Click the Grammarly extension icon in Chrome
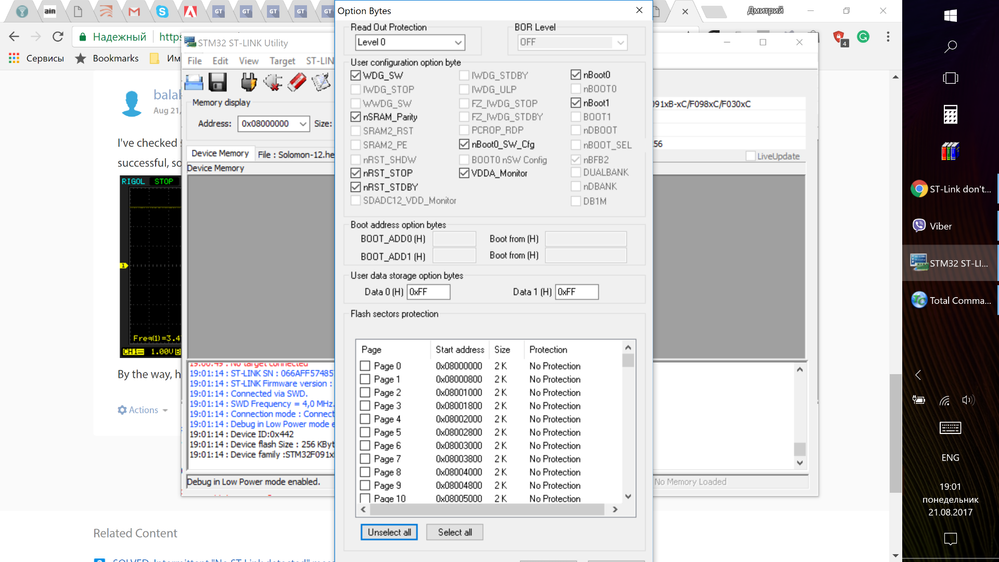Viewport: 999px width, 562px height. click(x=863, y=37)
